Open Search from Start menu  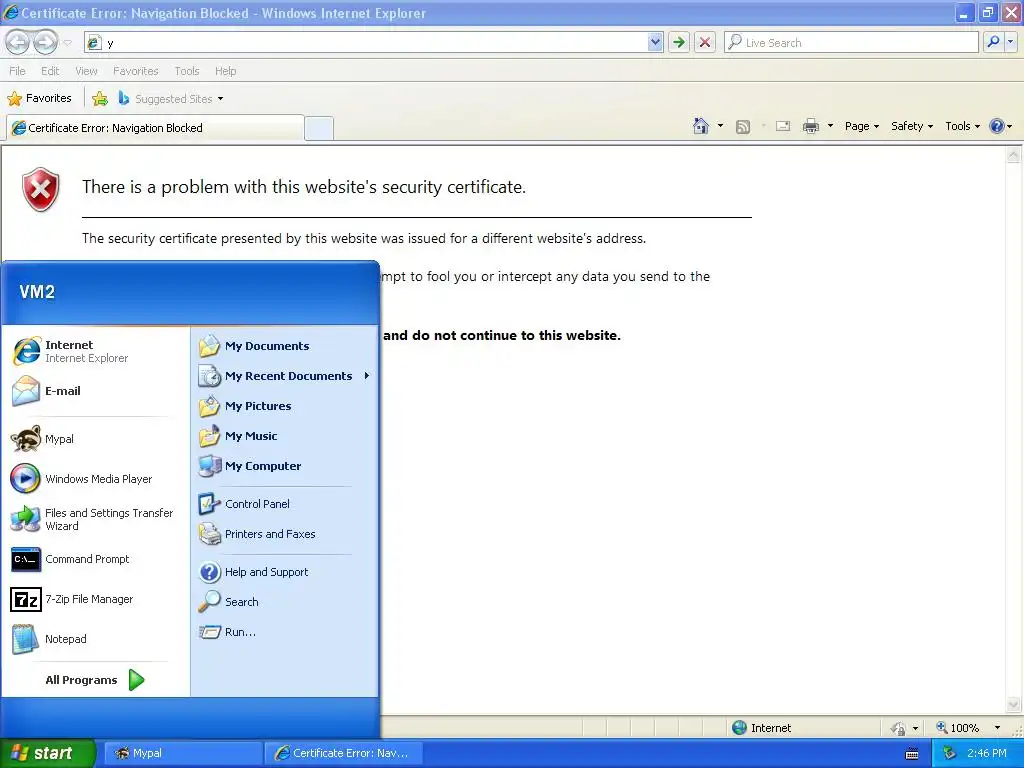285,601
